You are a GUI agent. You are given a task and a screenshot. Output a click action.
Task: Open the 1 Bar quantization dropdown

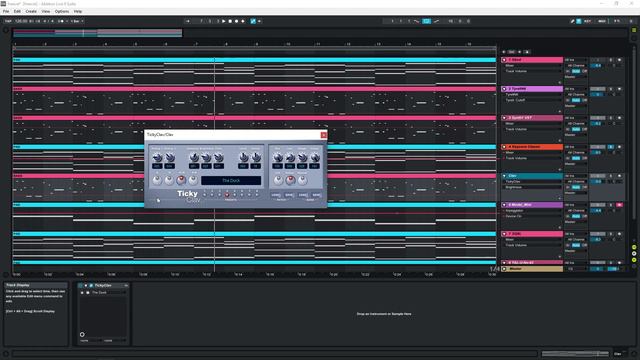77,21
